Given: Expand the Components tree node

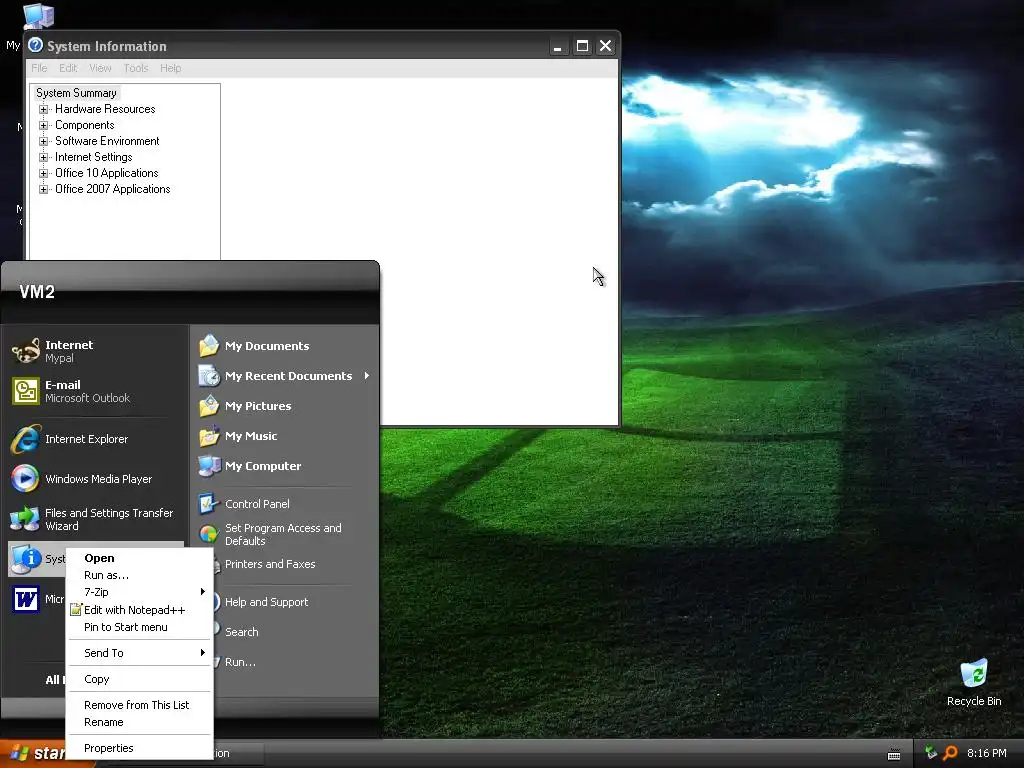Looking at the screenshot, I should [x=43, y=125].
